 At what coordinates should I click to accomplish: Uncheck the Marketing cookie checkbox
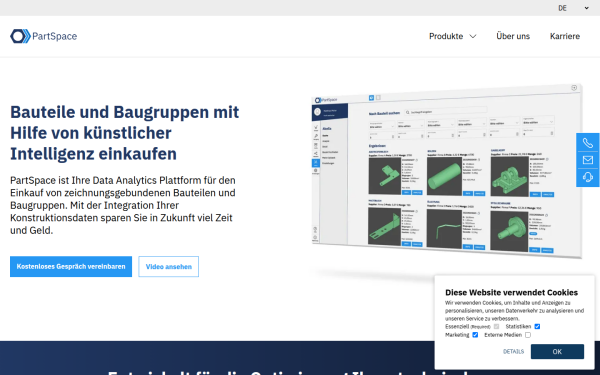tap(475, 335)
